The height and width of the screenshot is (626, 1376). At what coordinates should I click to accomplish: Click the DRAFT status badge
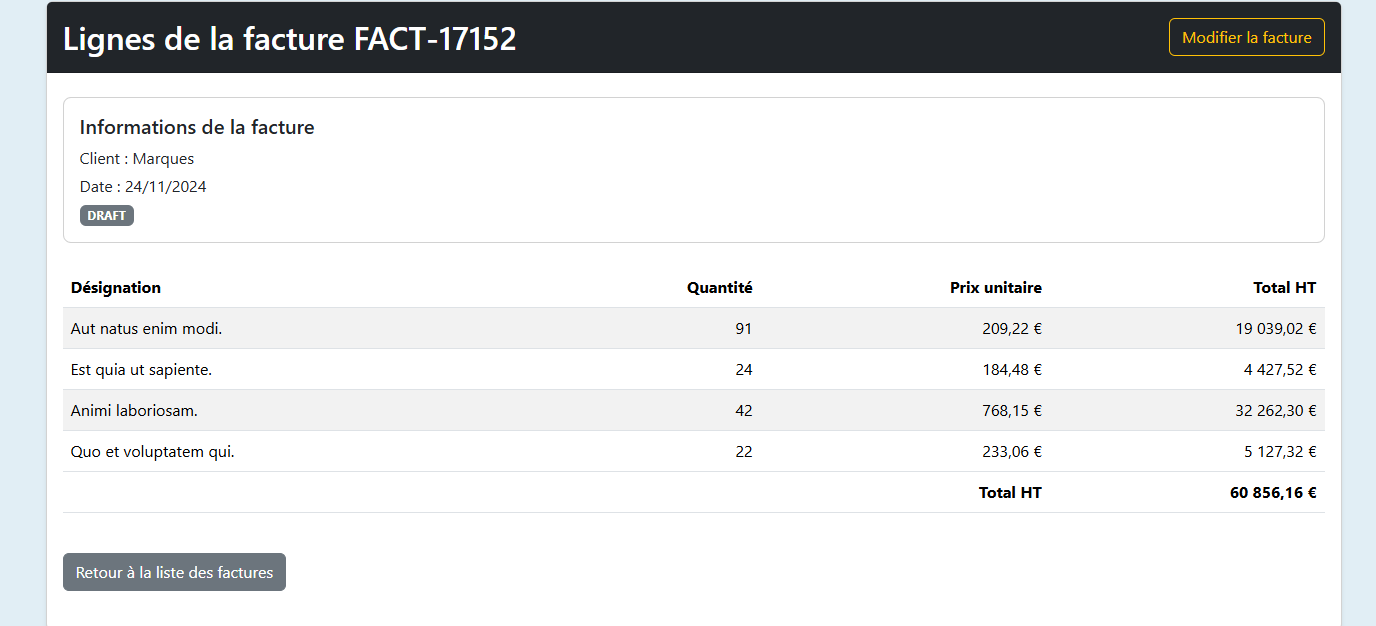pos(107,215)
